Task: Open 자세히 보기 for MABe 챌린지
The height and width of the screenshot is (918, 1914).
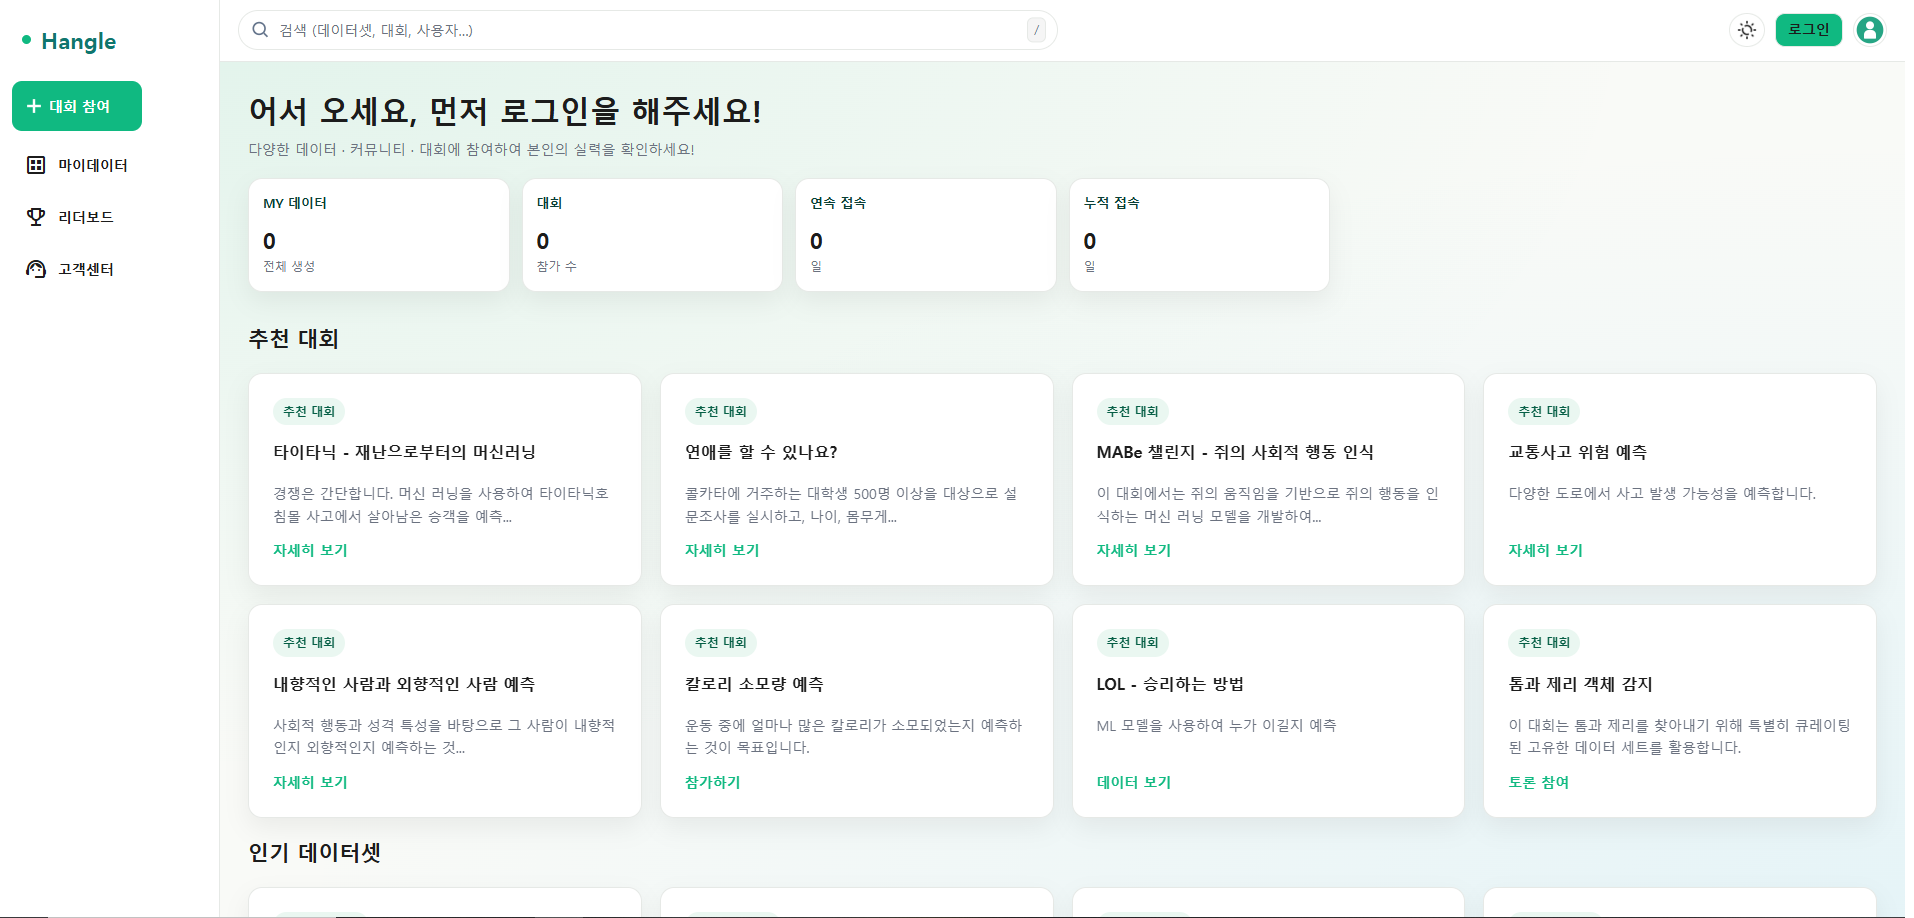Action: (x=1133, y=550)
